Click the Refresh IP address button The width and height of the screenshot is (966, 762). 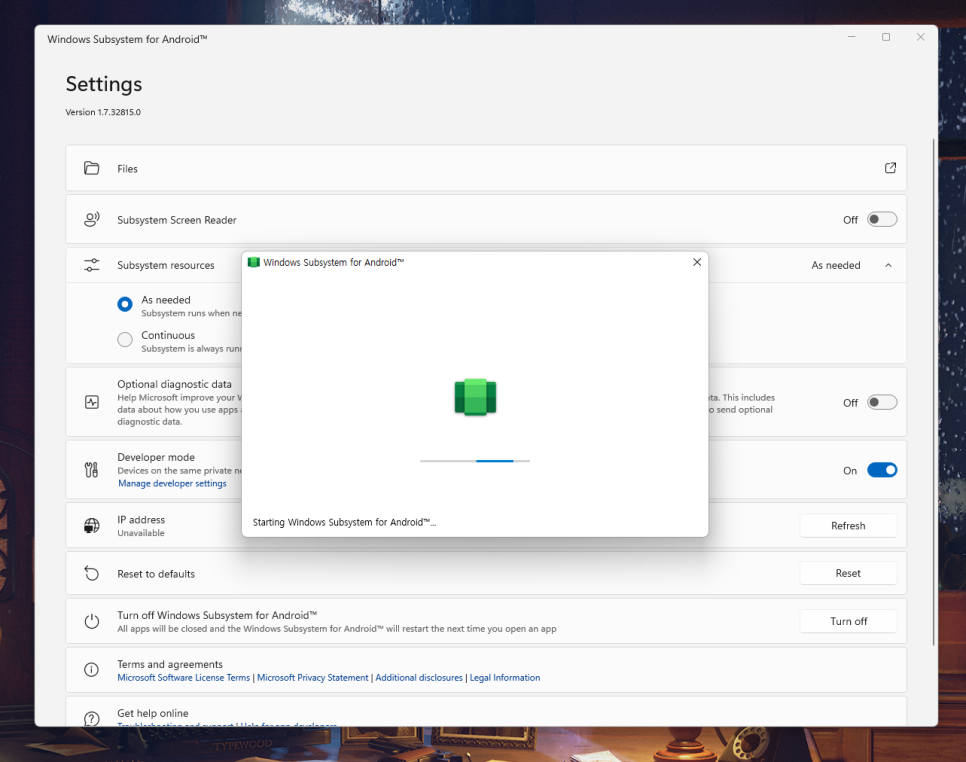(x=848, y=525)
